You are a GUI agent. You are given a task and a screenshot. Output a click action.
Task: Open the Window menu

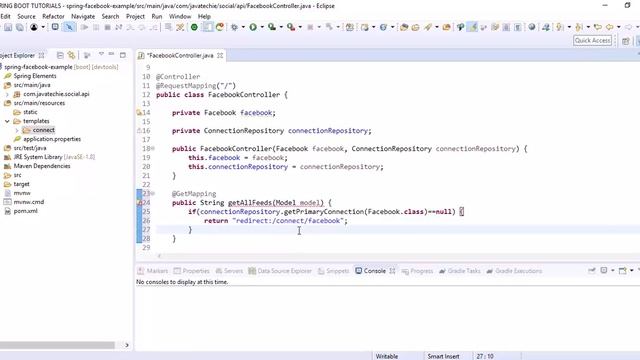tap(180, 16)
